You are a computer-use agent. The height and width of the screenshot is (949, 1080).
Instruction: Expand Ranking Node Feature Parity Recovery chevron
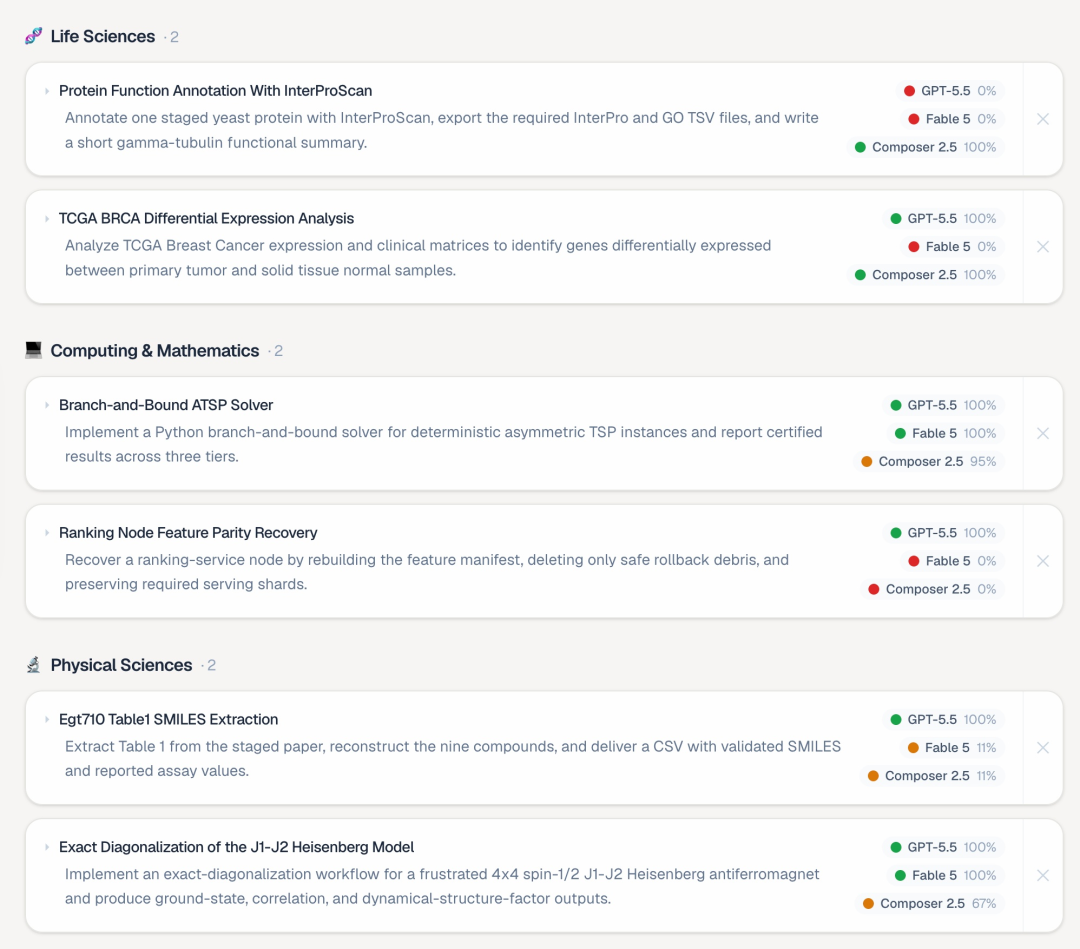(47, 532)
